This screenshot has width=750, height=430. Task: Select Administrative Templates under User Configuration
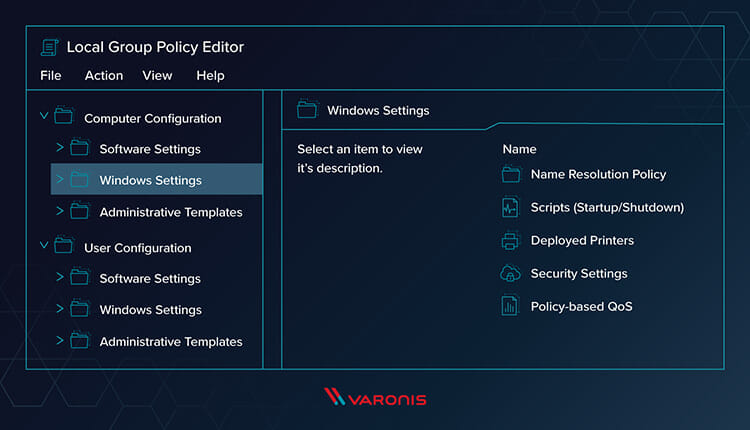pyautogui.click(x=171, y=342)
